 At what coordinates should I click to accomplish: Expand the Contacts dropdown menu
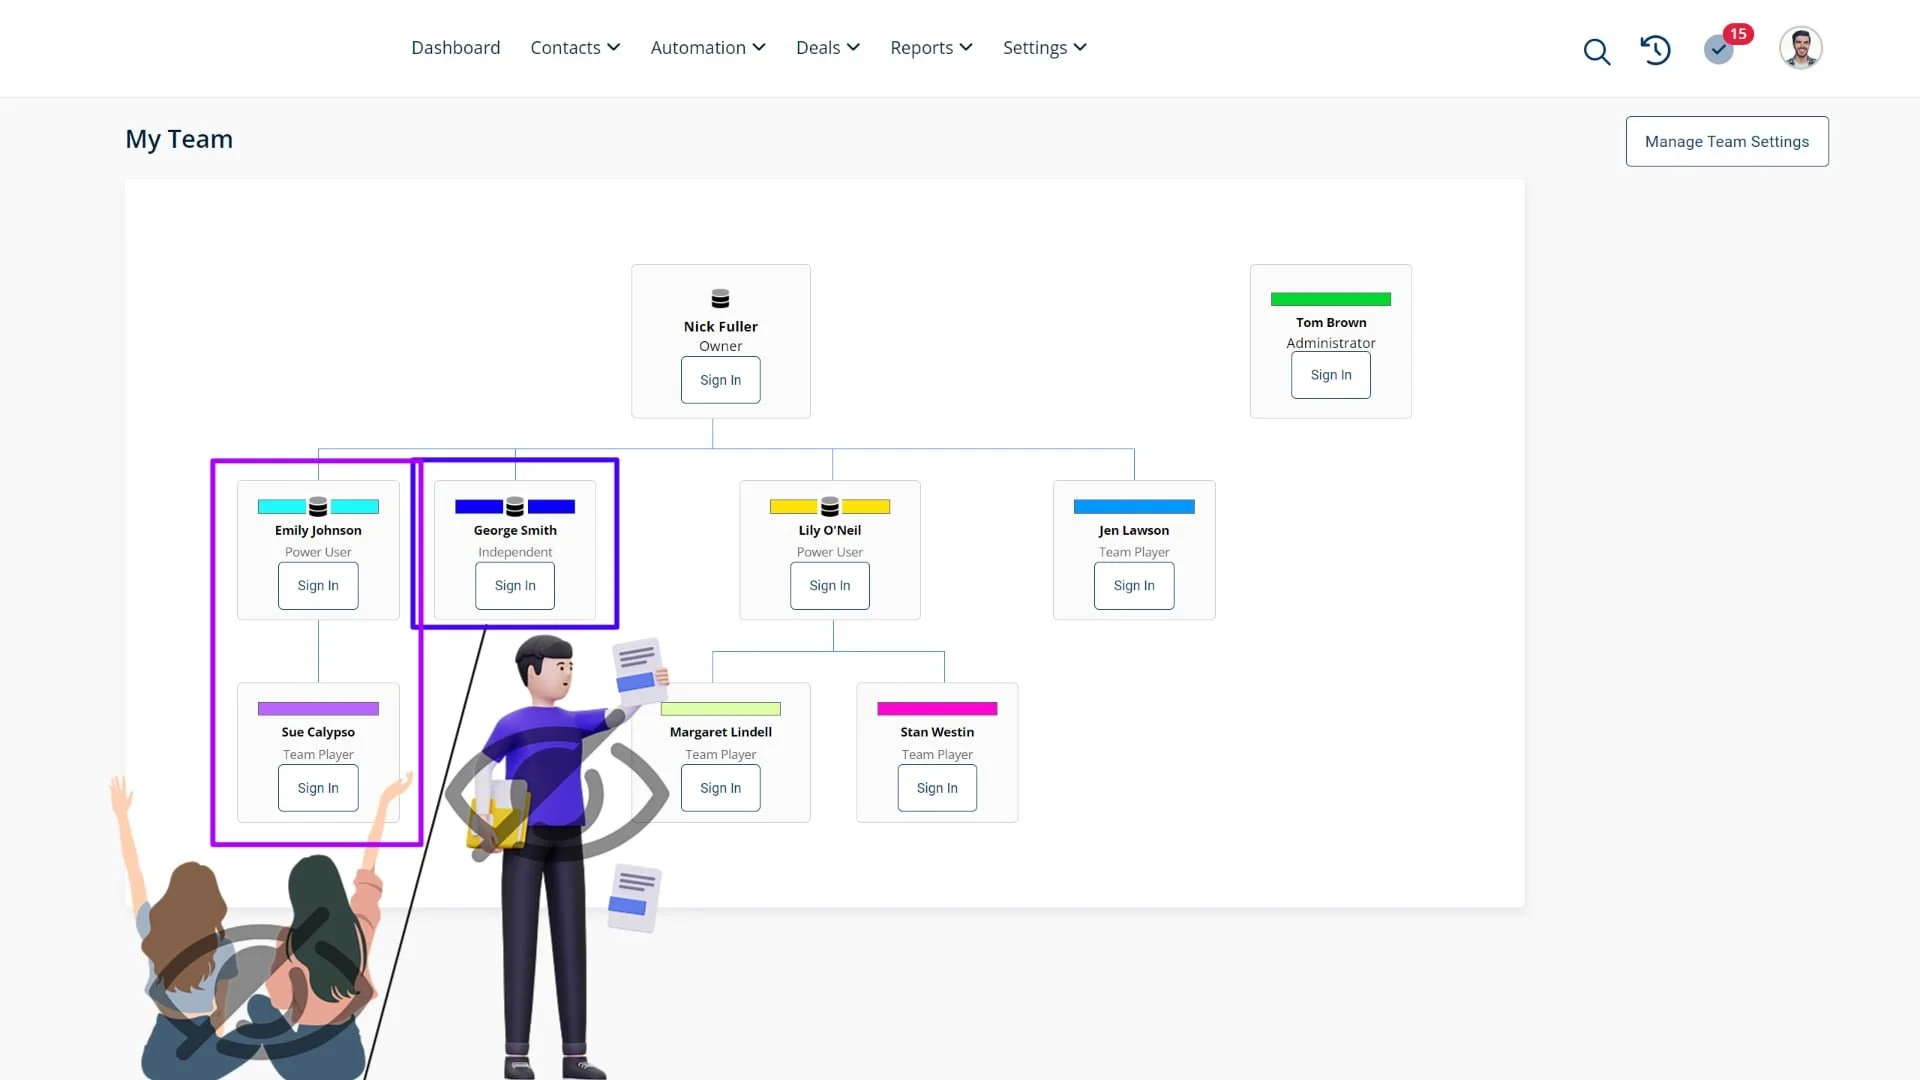(575, 48)
